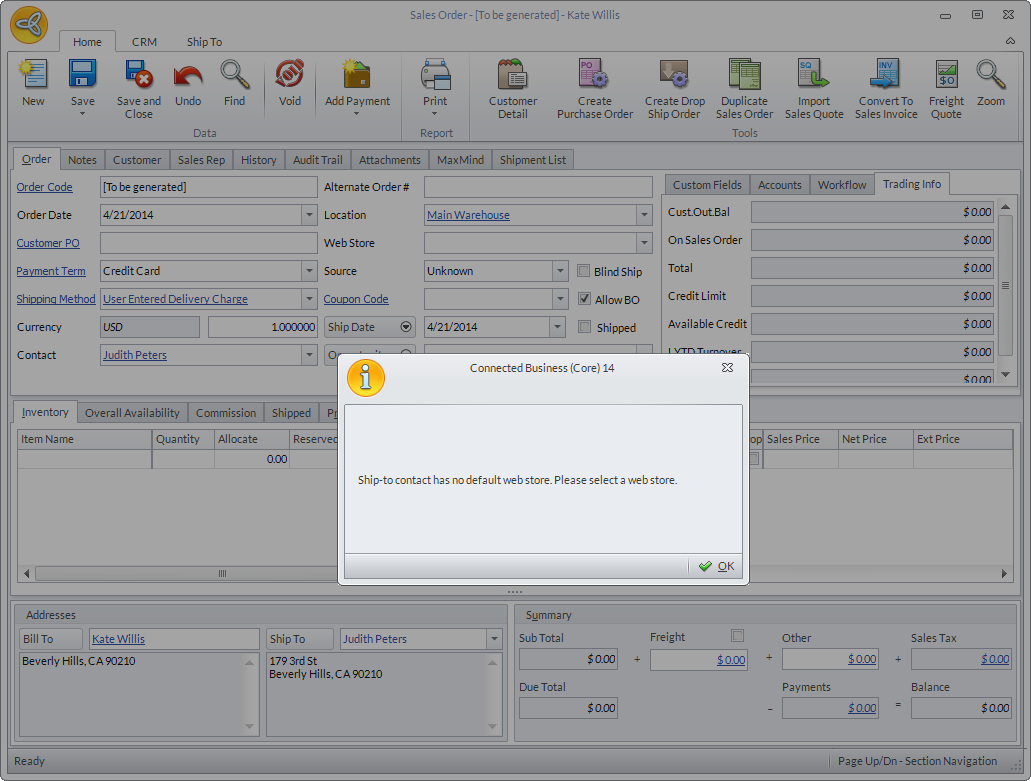
Task: Switch to the CRM ribbon tab
Action: 144,42
